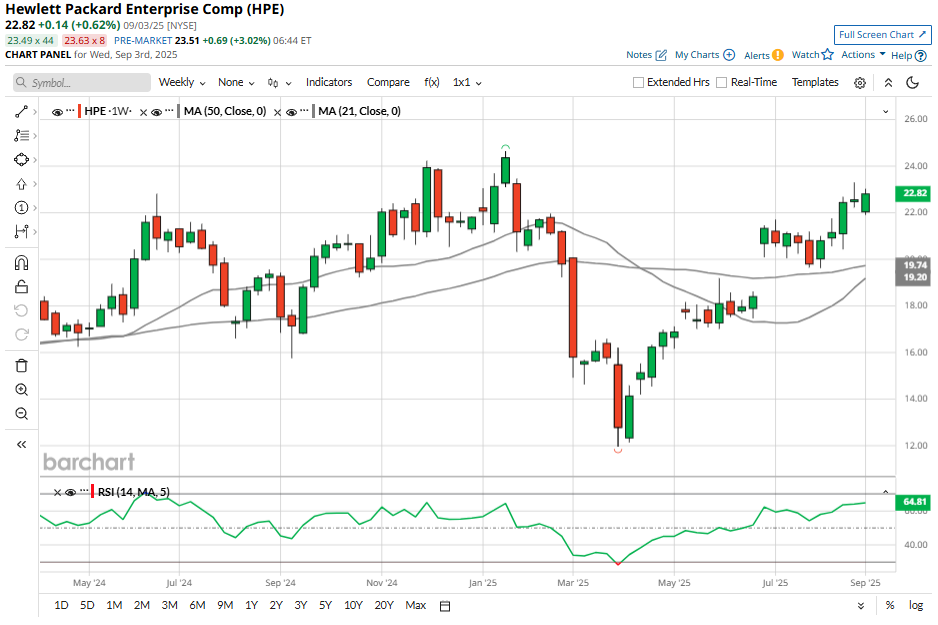Collapse the left drawing toolbar
This screenshot has width=938, height=625.
click(x=22, y=444)
